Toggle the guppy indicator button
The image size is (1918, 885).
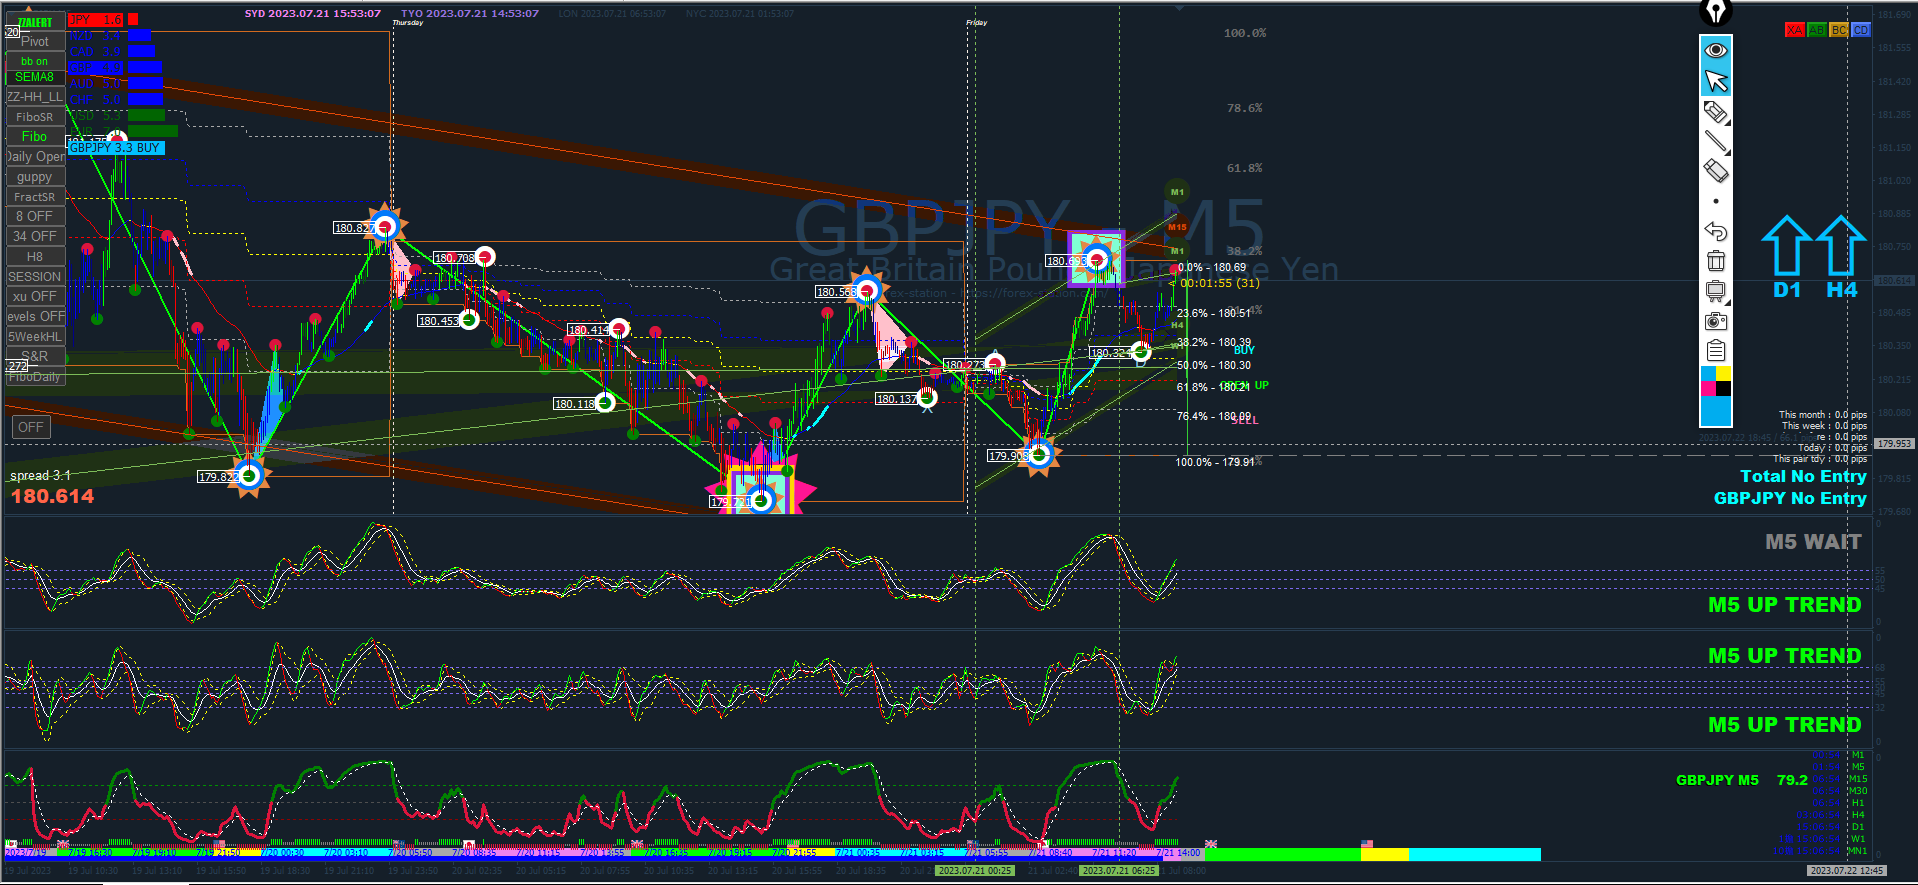point(35,177)
